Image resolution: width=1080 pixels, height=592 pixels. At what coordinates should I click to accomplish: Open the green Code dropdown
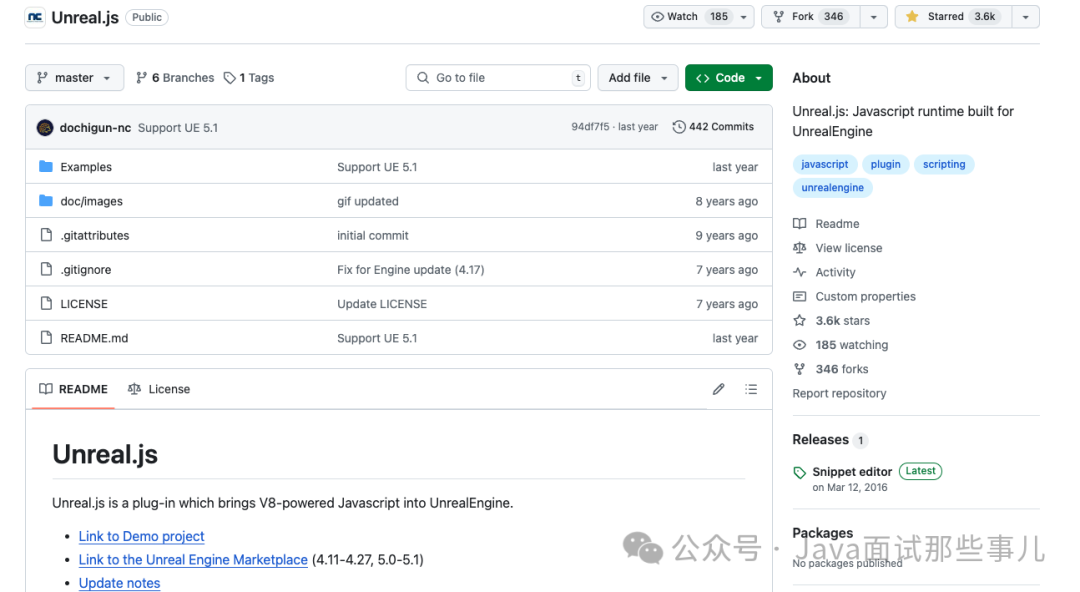pyautogui.click(x=729, y=78)
